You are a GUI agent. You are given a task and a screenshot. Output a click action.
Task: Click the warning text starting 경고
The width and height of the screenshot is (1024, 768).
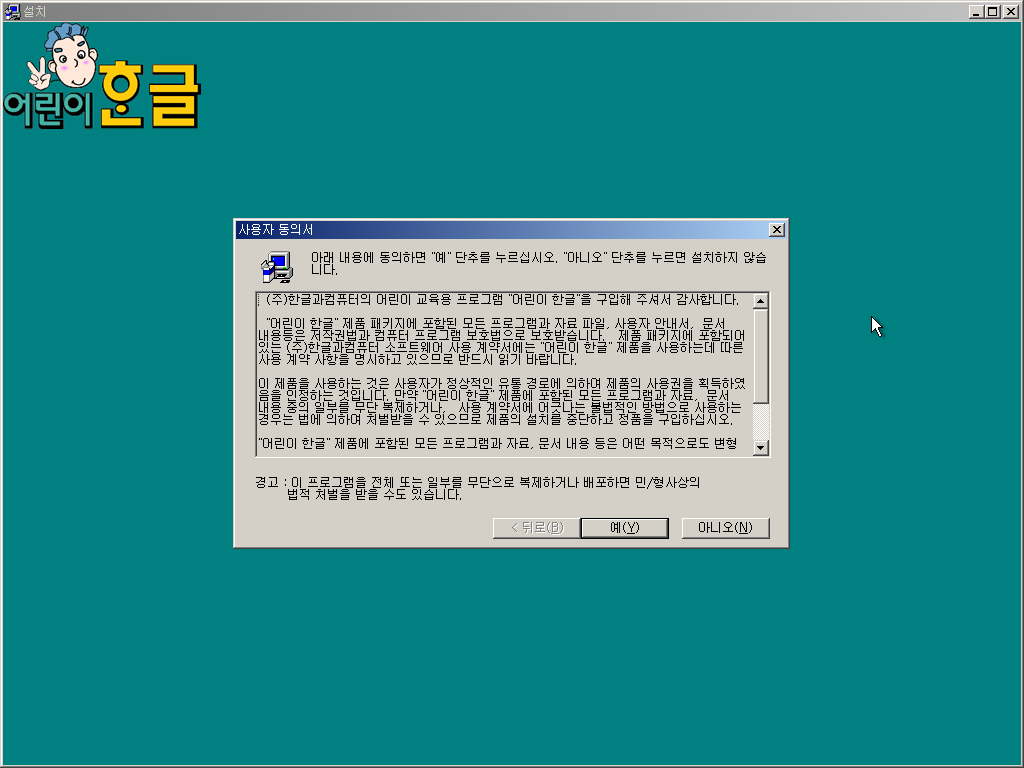click(x=477, y=488)
